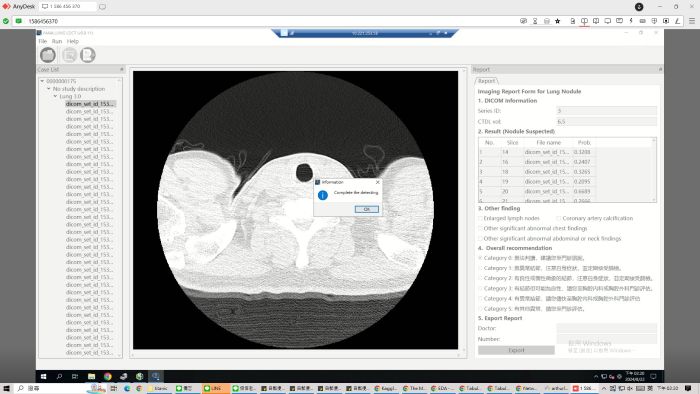Open the Run menu
Screen dimensions: 700x394
tap(57, 41)
